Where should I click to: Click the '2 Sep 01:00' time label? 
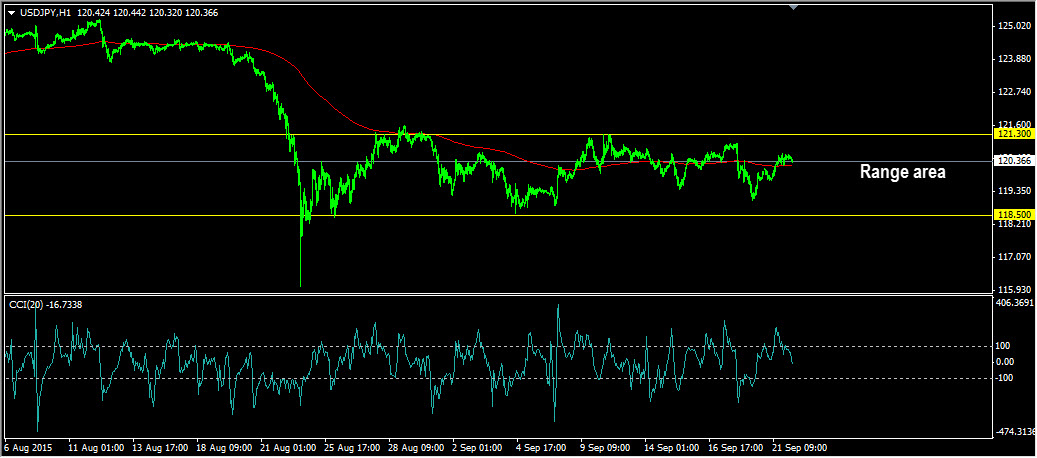pos(477,447)
